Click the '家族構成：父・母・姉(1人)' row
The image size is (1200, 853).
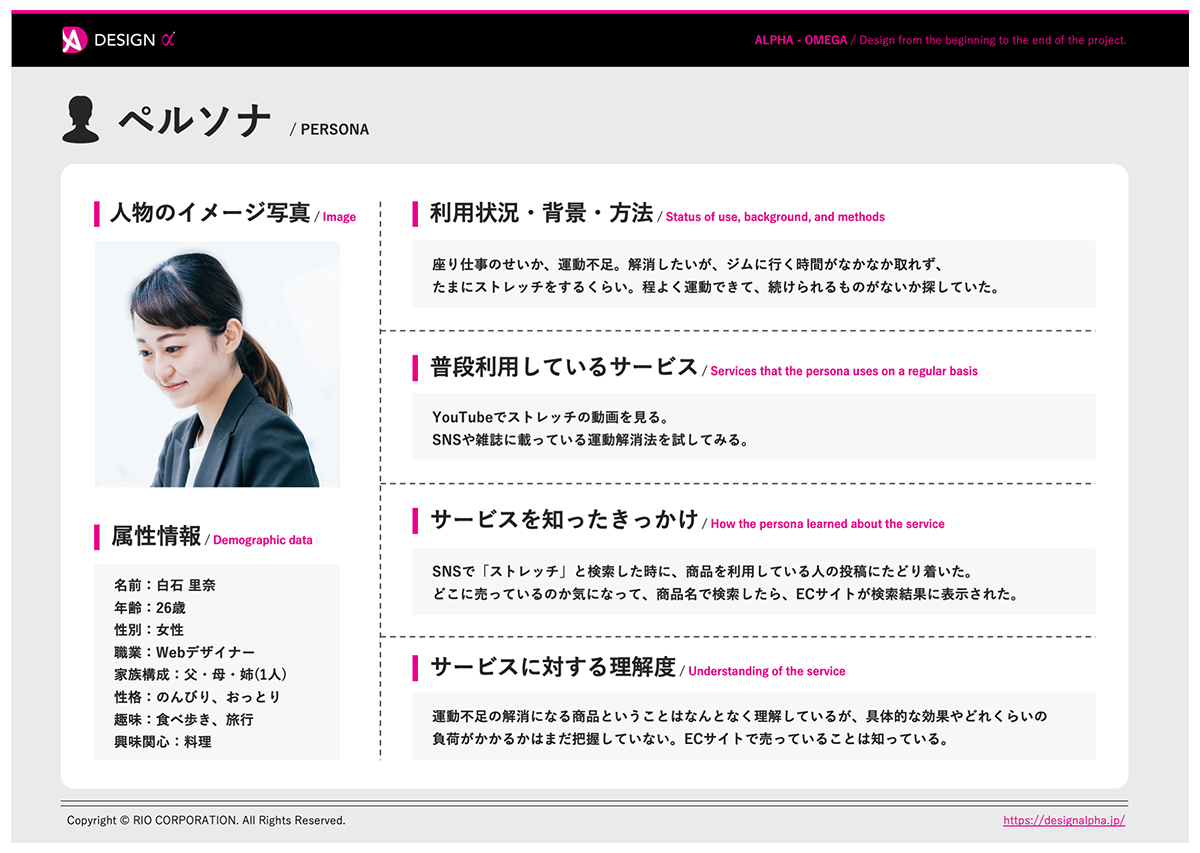tap(201, 675)
